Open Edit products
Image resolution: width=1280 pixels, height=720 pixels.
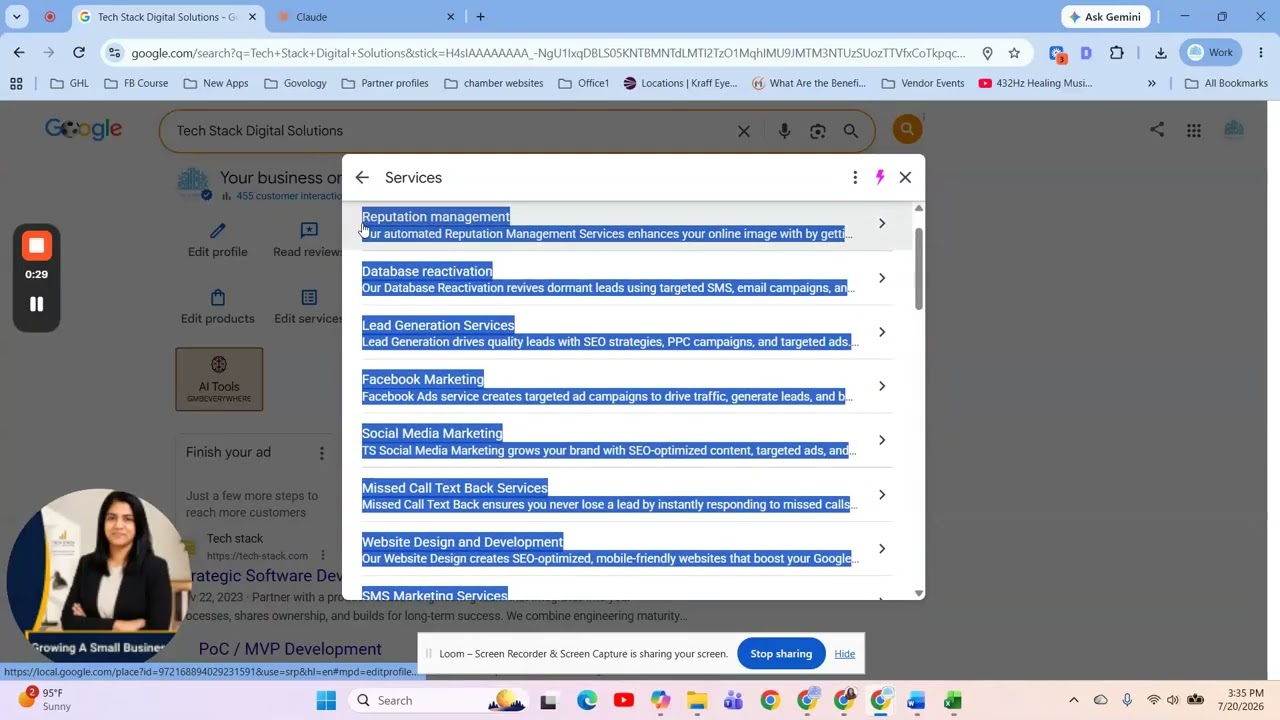click(217, 307)
